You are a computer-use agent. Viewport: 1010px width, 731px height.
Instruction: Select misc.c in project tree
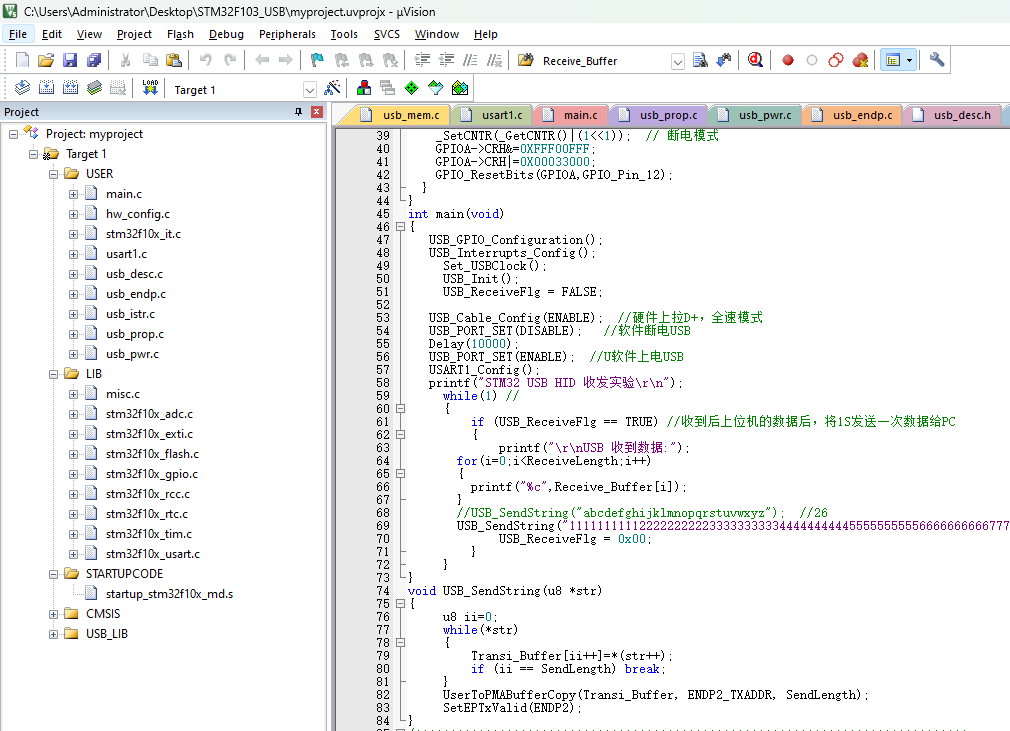pos(122,394)
